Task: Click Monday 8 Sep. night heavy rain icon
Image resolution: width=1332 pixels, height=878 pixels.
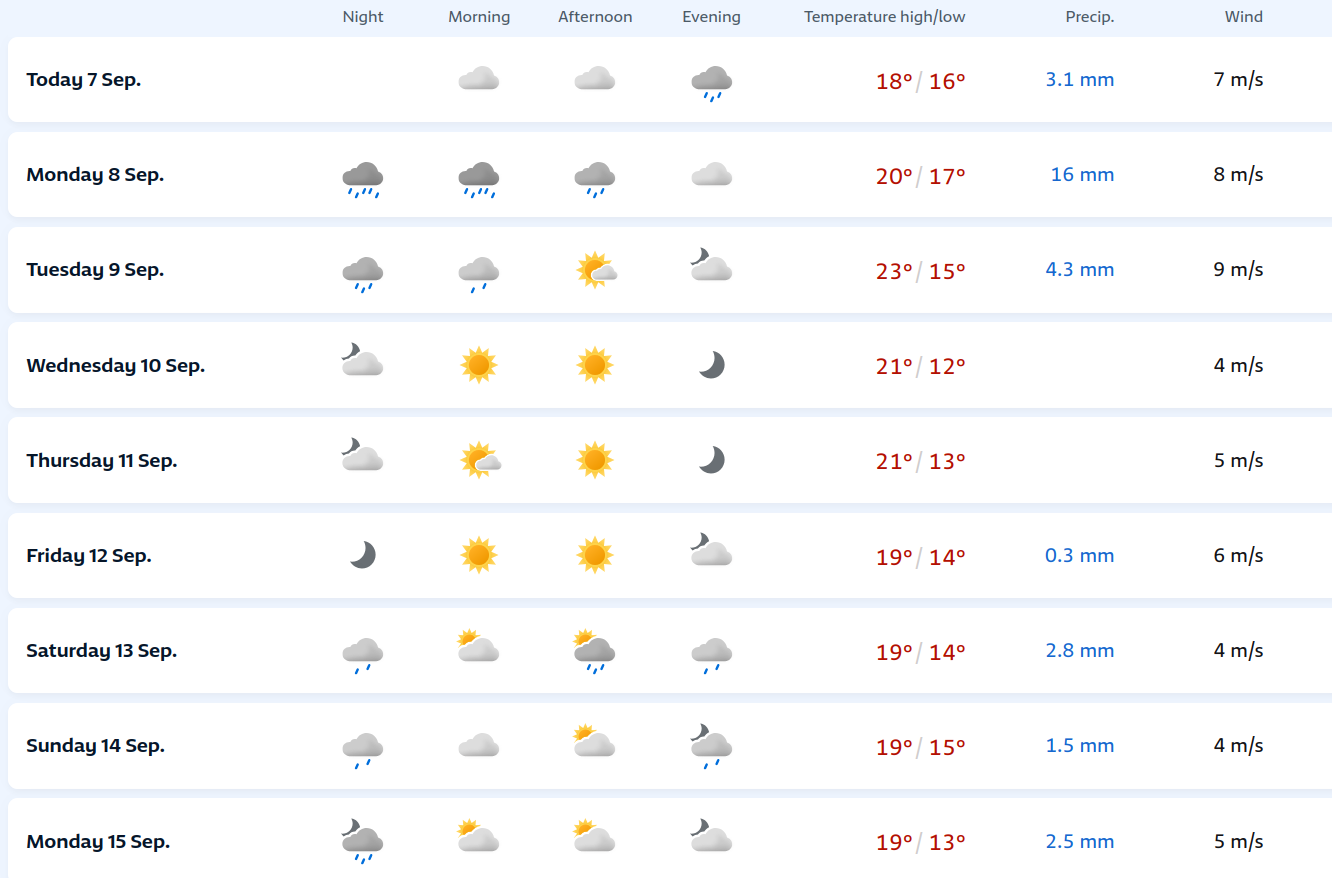Action: [363, 178]
